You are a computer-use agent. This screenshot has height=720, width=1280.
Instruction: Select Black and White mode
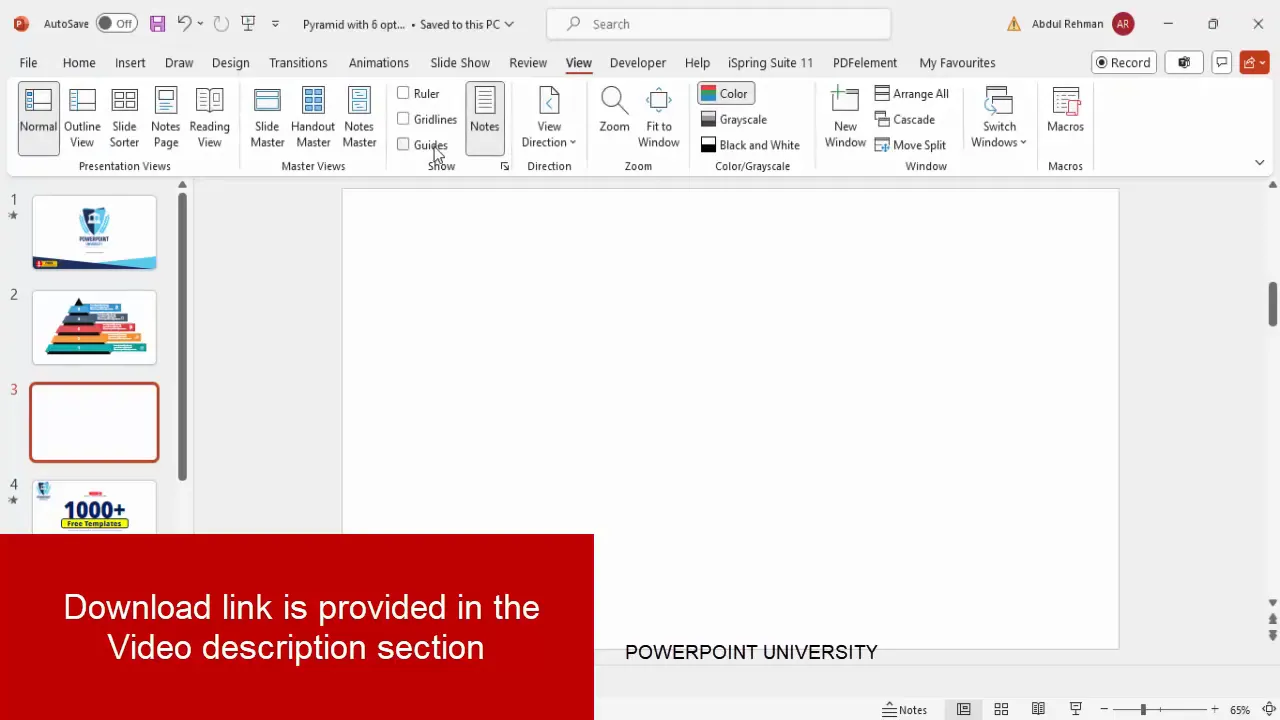point(750,145)
